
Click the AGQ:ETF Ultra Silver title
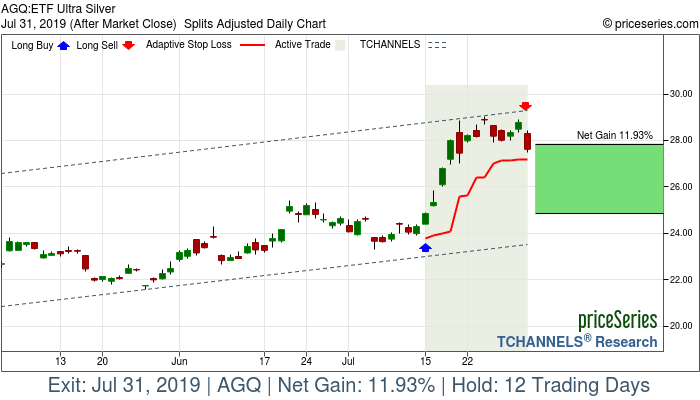[59, 8]
